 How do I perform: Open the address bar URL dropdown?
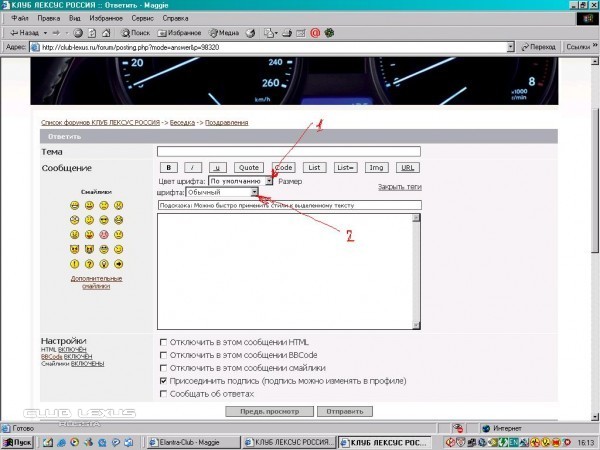509,46
